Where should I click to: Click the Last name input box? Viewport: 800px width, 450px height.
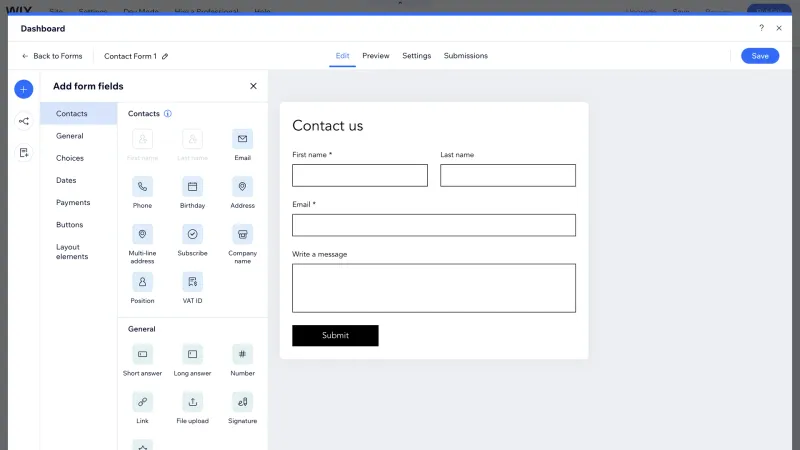tap(508, 175)
